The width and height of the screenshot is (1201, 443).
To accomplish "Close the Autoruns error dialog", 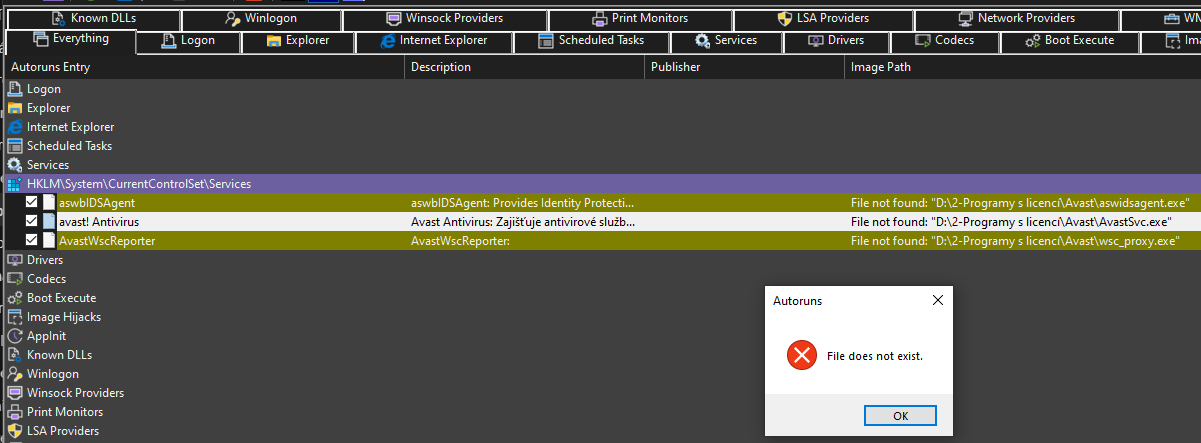I will (937, 300).
